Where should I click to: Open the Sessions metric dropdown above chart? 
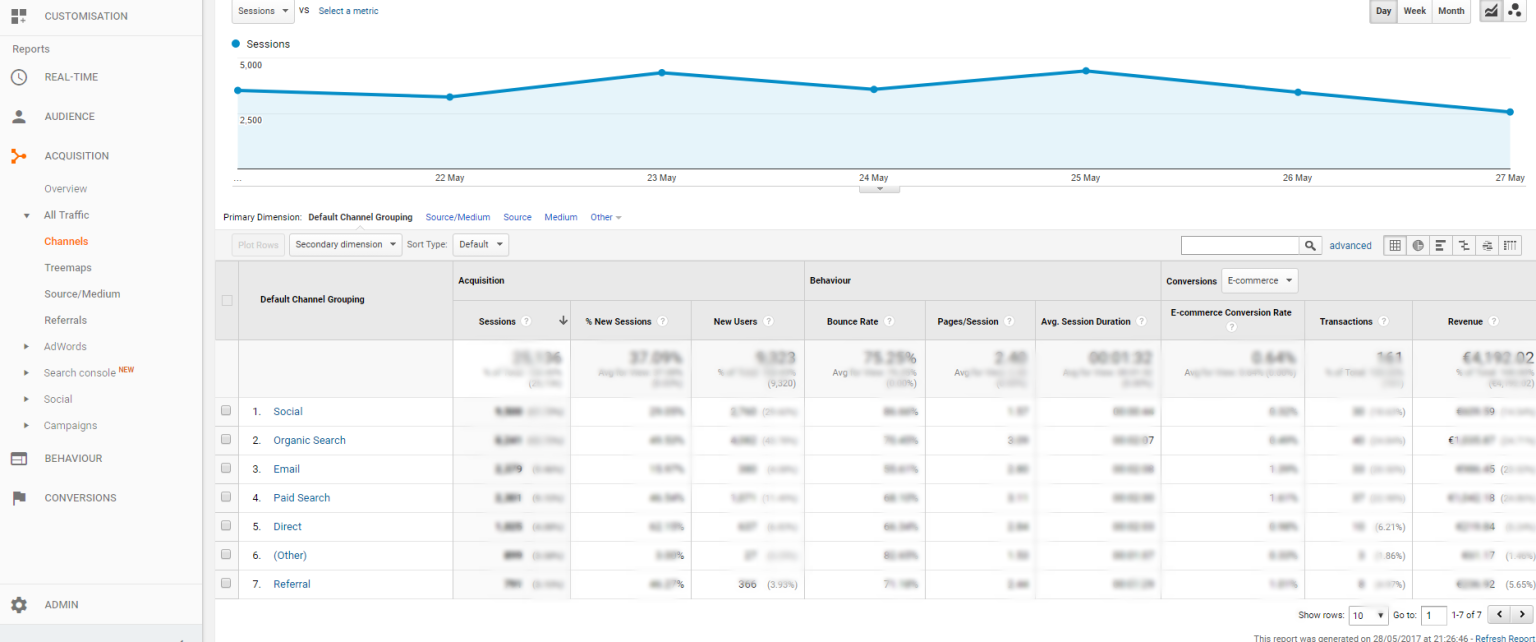click(263, 11)
